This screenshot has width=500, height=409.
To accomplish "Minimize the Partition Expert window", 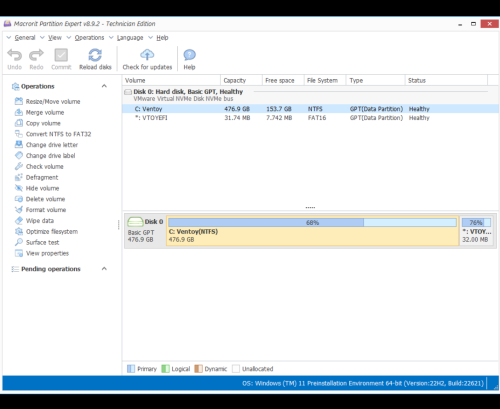I will [460, 24].
